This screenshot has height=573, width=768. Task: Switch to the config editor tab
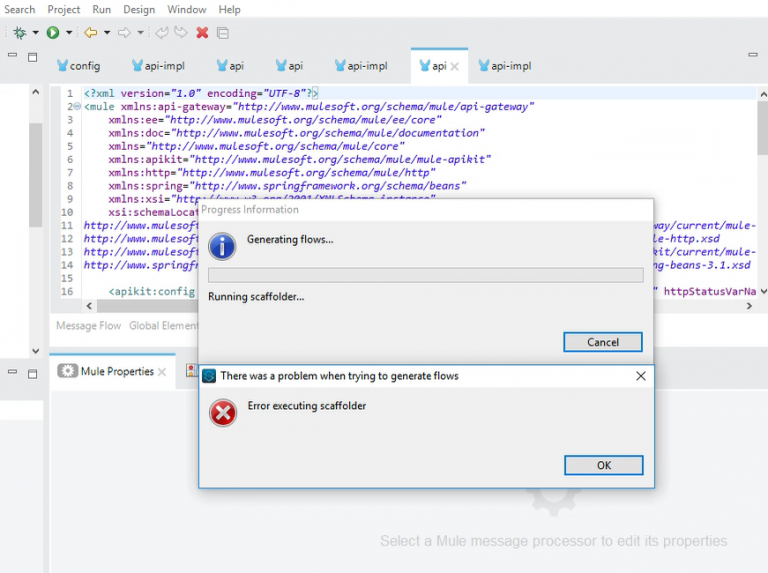tap(78, 66)
